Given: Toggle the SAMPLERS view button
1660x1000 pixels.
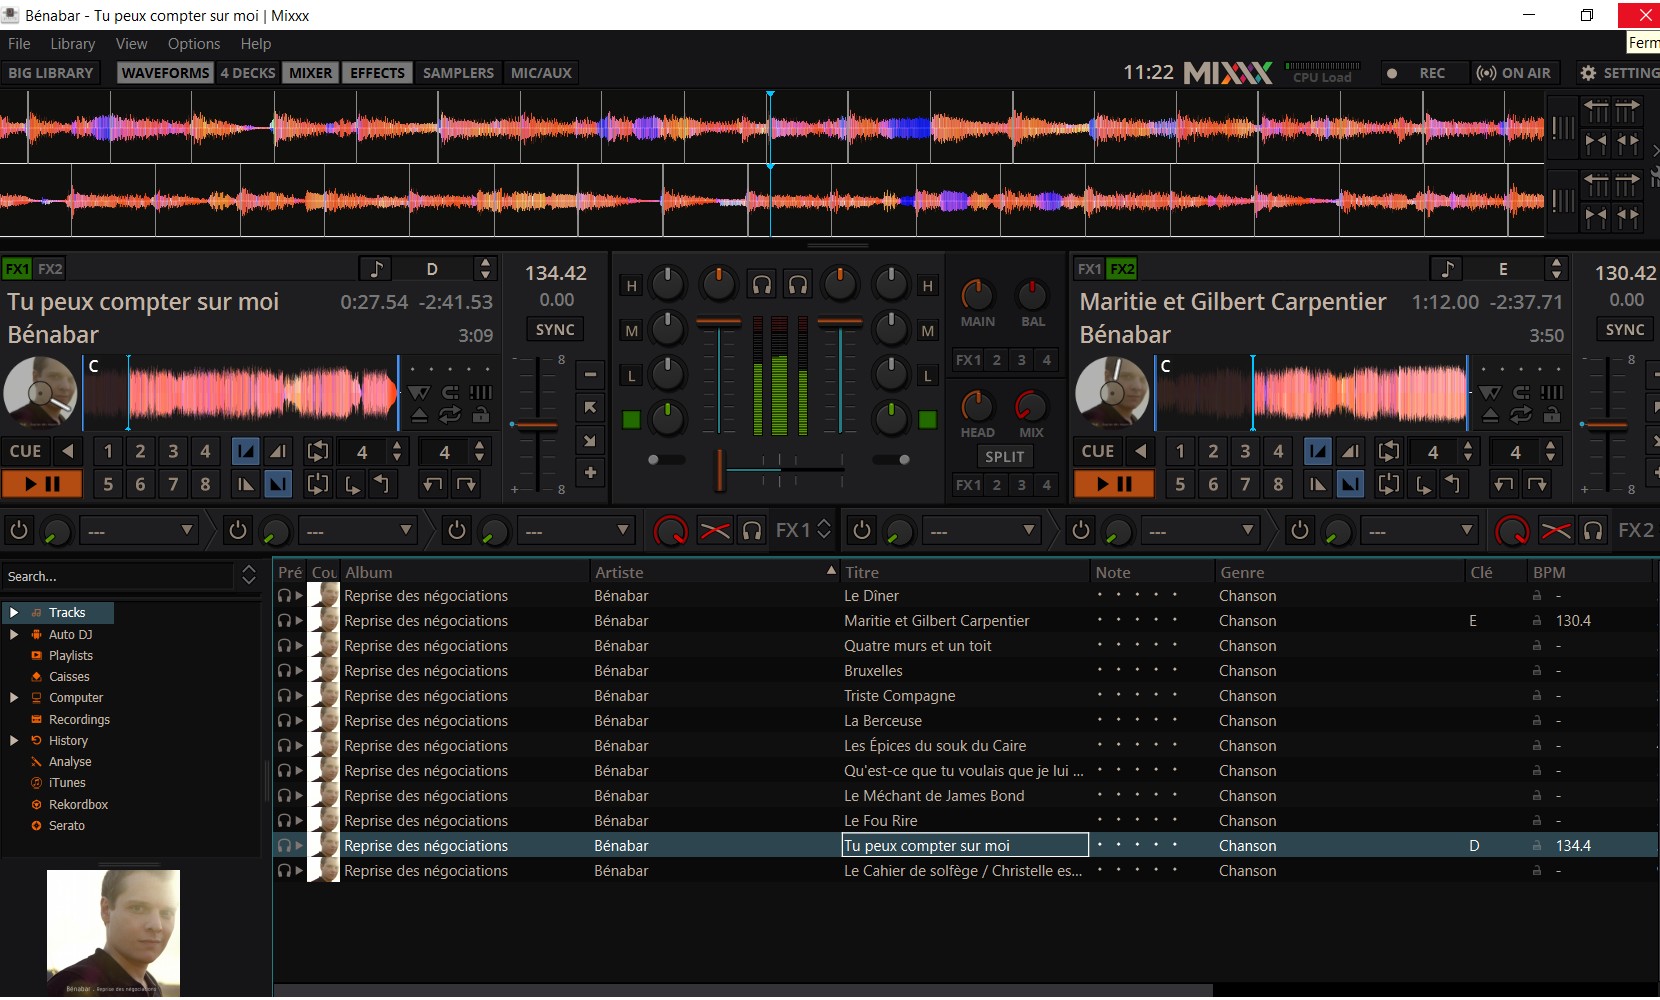Looking at the screenshot, I should click(458, 73).
